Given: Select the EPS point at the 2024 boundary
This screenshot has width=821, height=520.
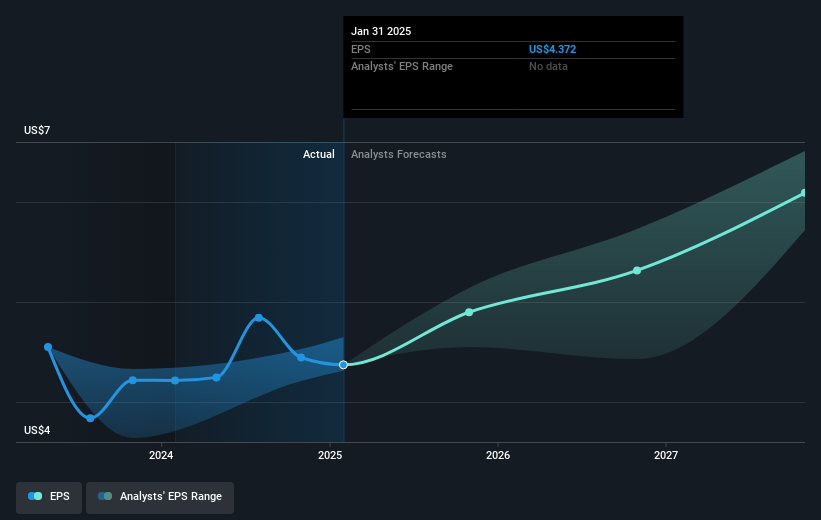Looking at the screenshot, I should (x=175, y=381).
